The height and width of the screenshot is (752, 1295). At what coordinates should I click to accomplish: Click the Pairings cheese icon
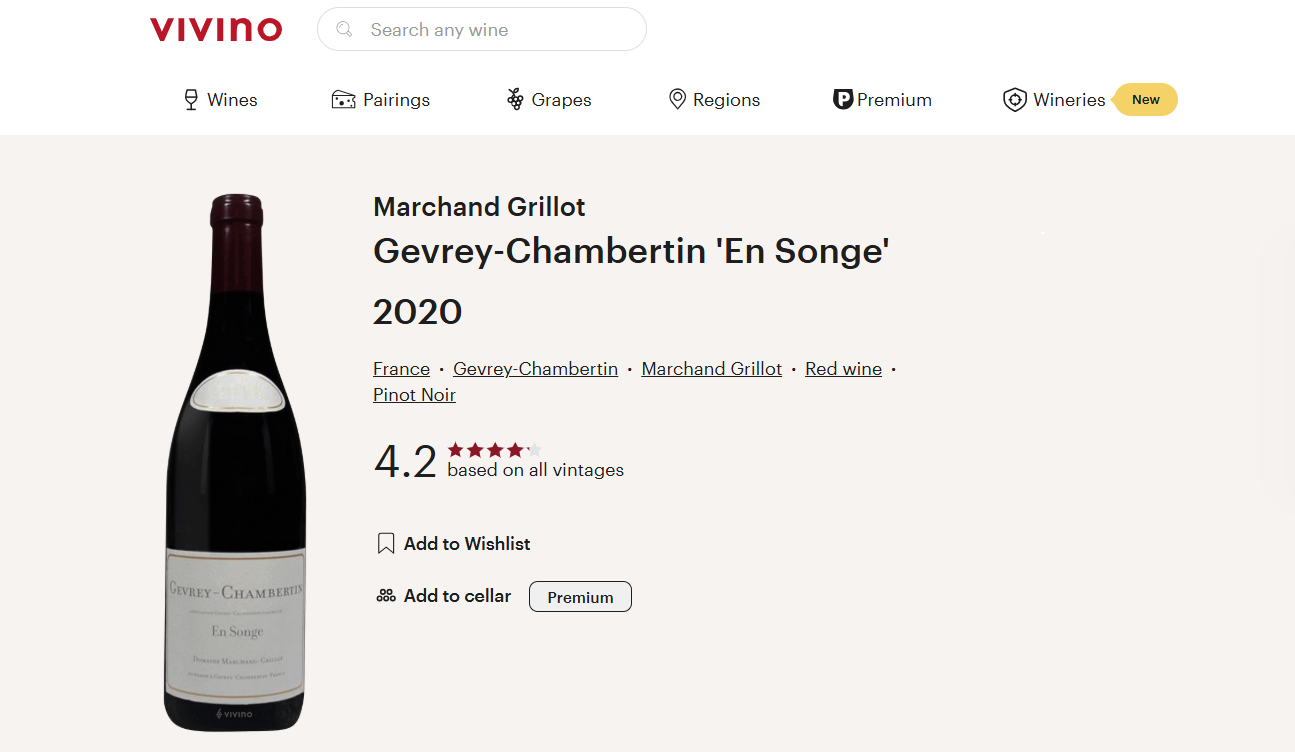(343, 100)
